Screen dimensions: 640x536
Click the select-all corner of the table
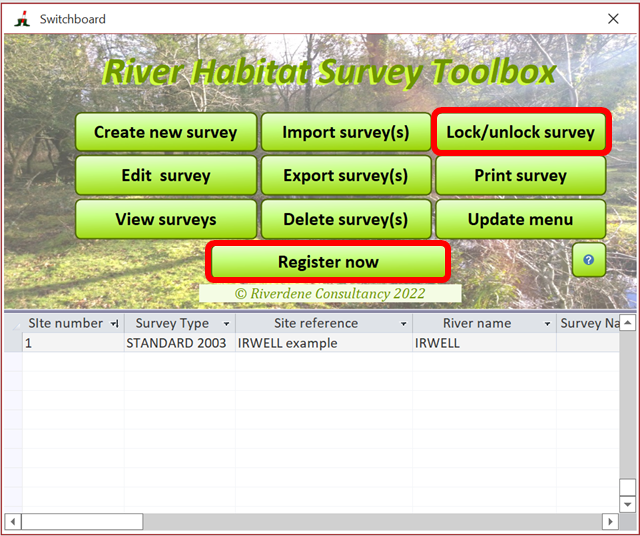[x=13, y=323]
